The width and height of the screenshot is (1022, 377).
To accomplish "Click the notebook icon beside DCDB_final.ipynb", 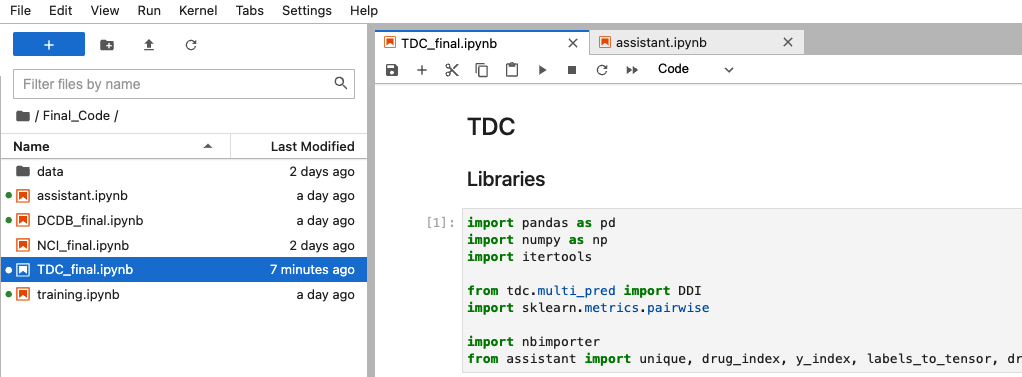I will (23, 220).
